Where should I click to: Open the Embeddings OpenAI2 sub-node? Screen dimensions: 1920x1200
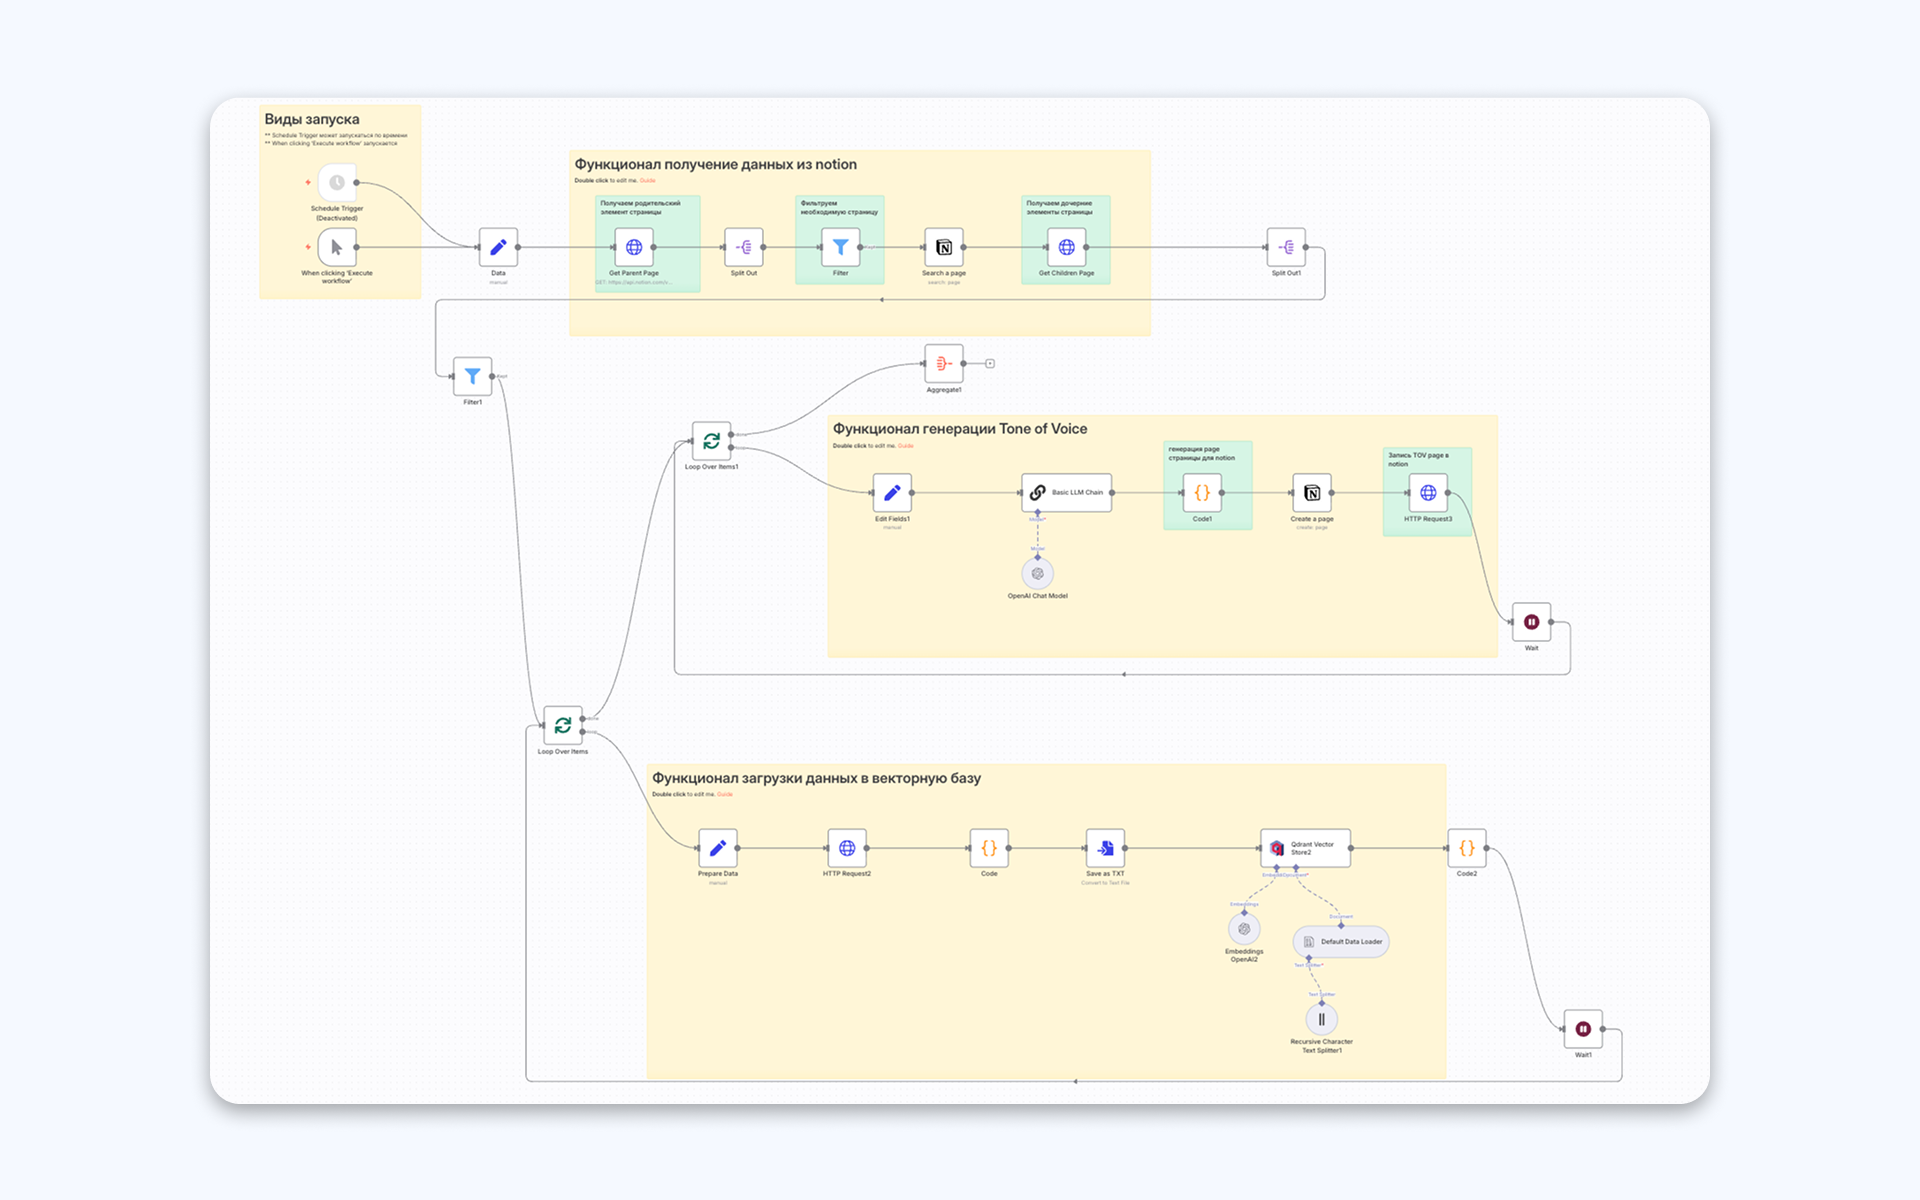click(x=1244, y=929)
